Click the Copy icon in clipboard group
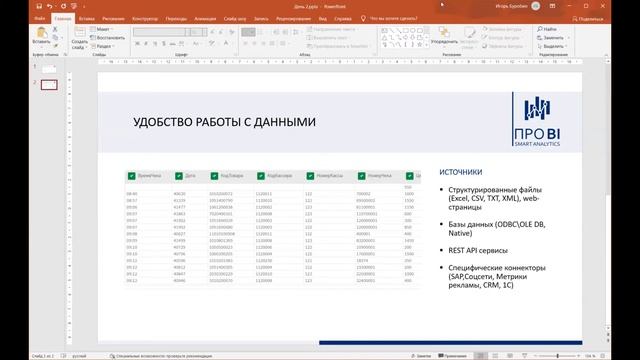The image size is (640, 360). point(55,38)
